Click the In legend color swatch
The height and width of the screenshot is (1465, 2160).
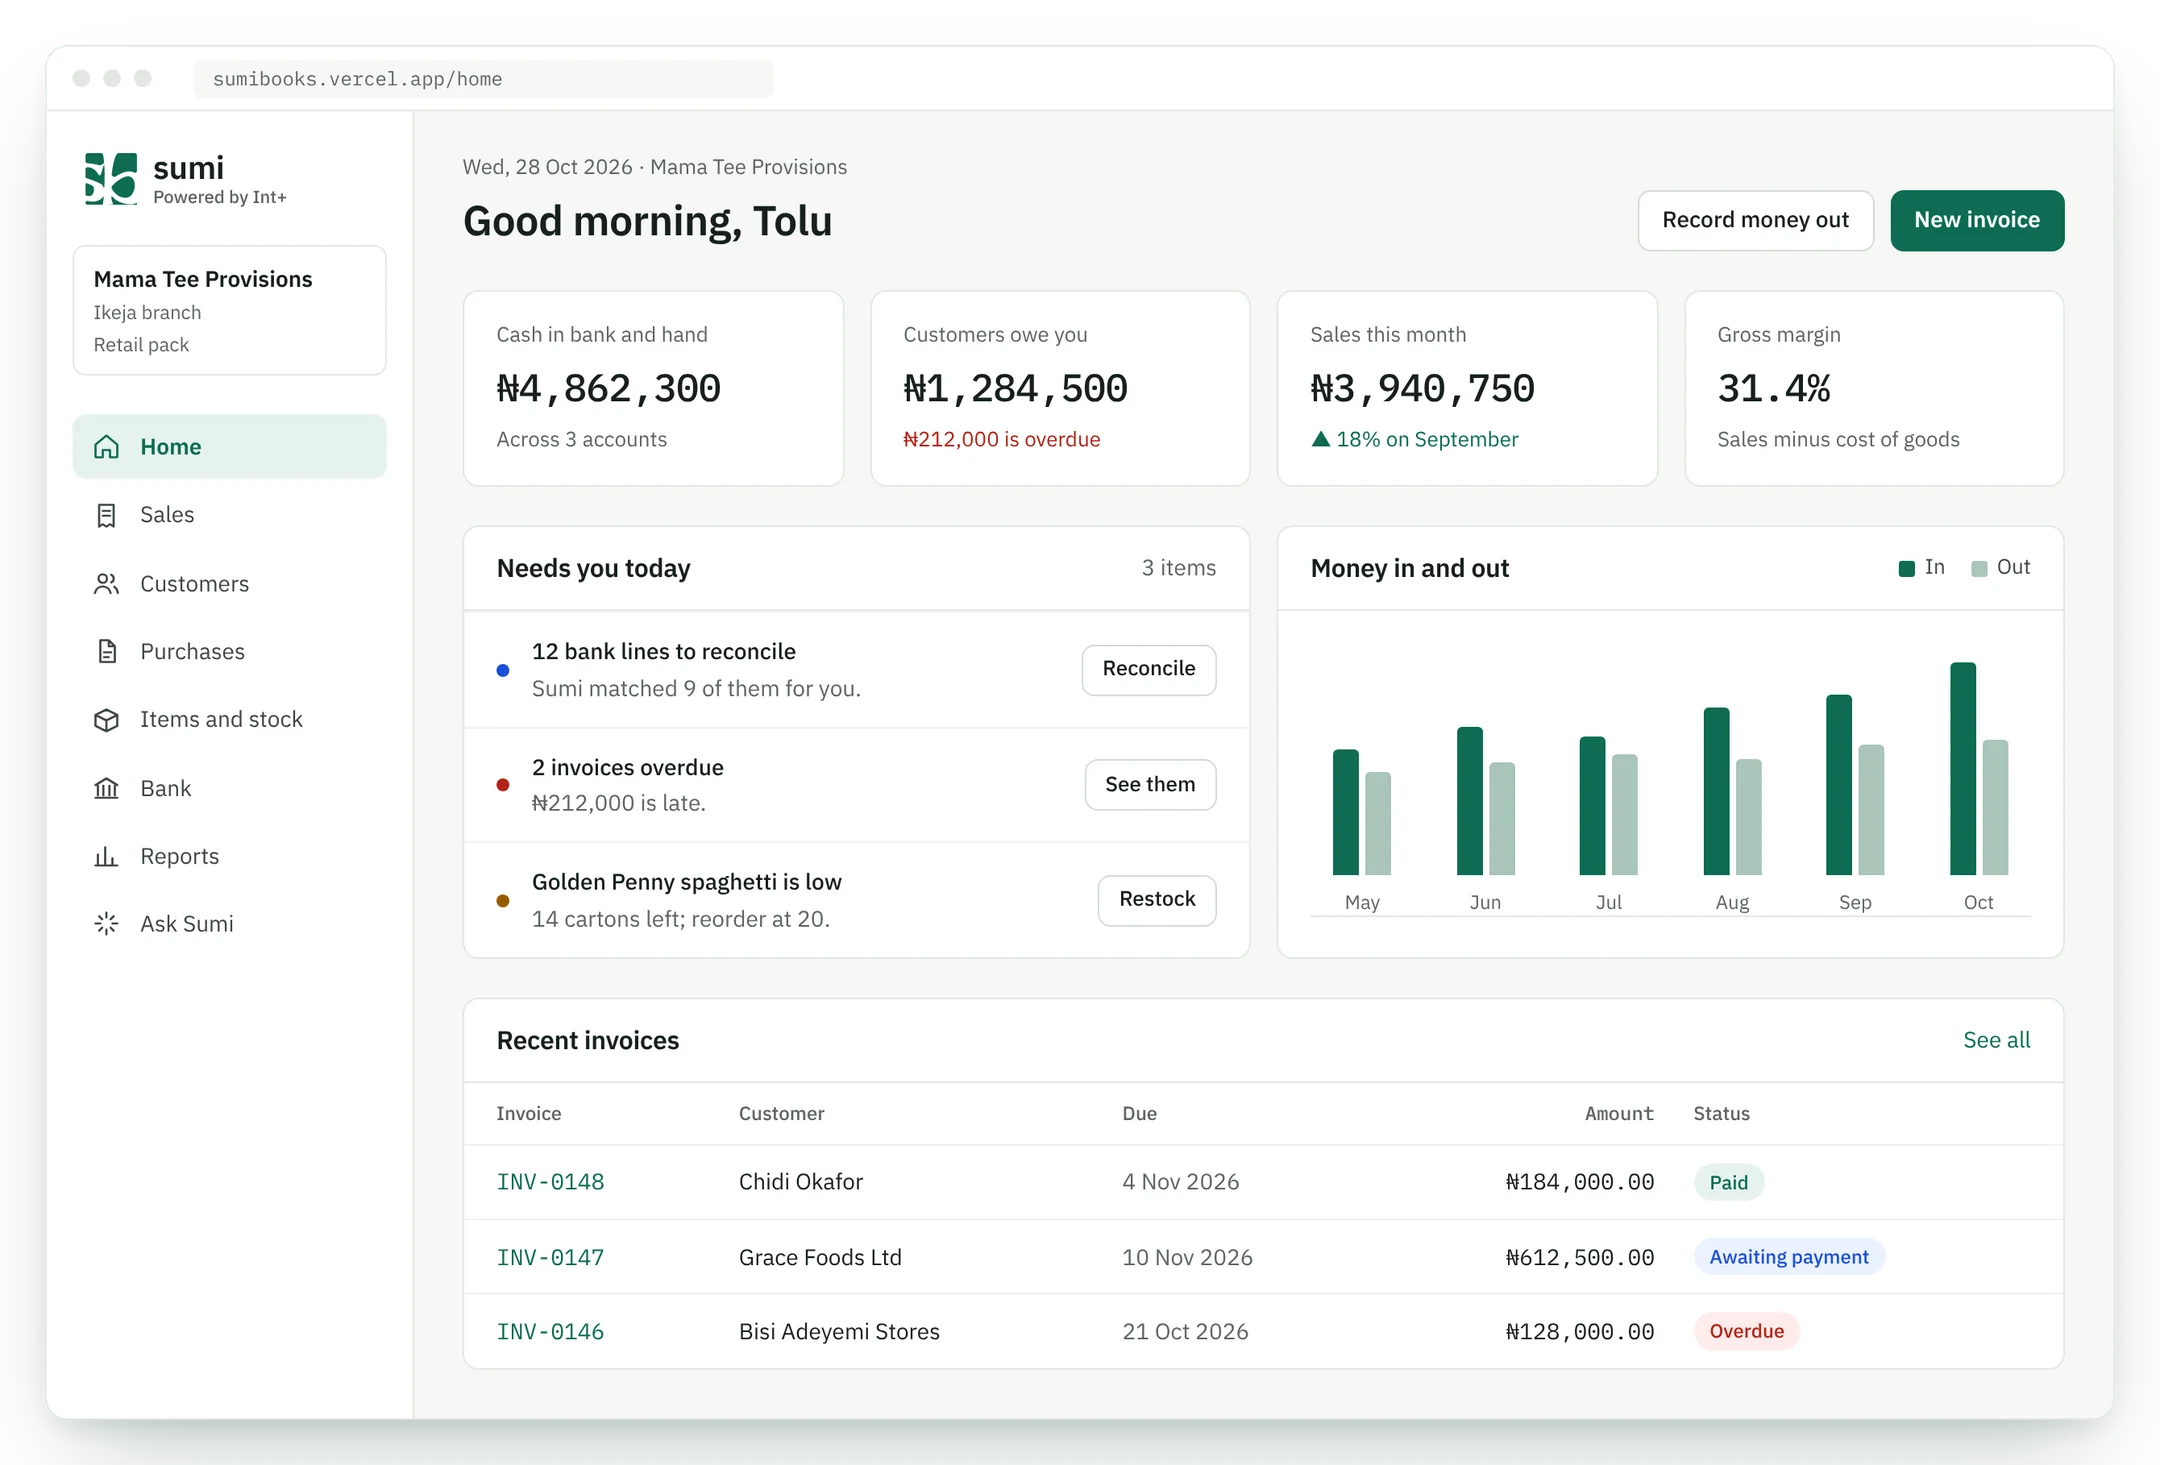(x=1906, y=568)
